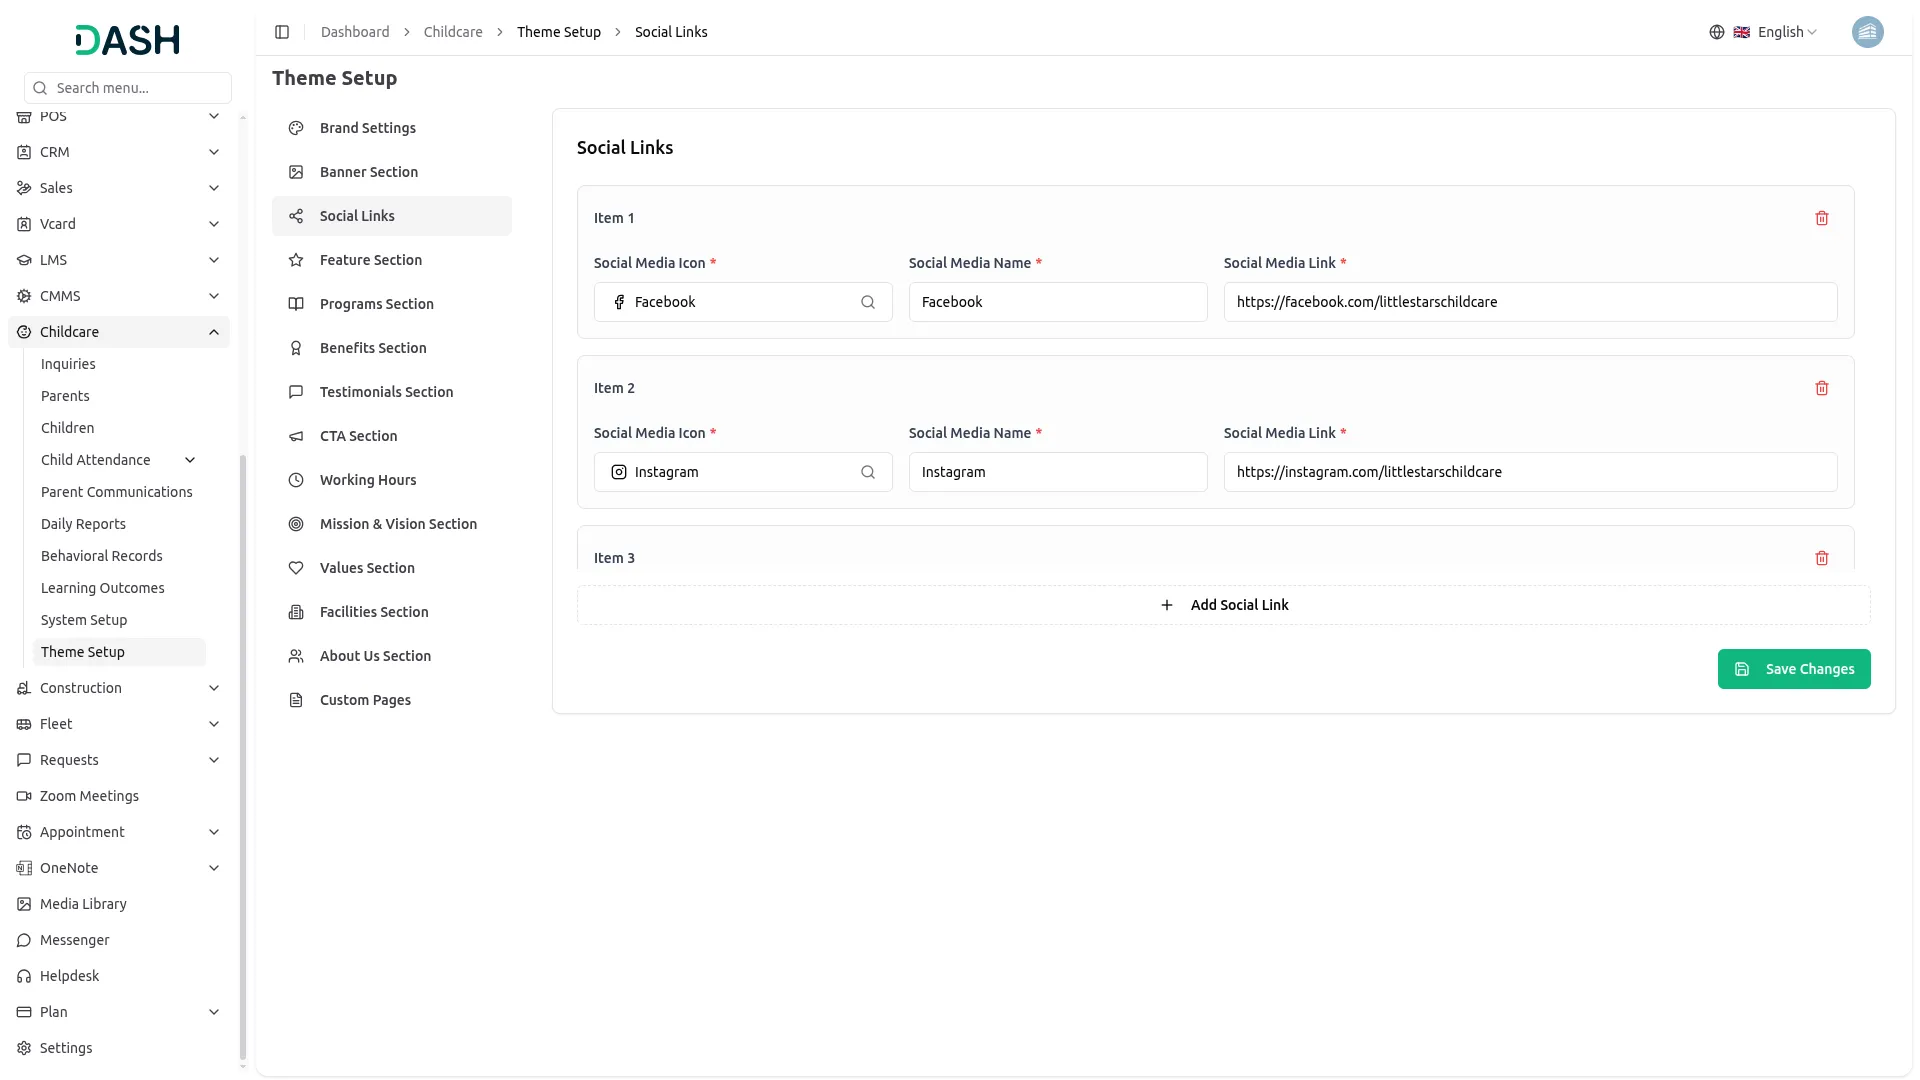Open the user avatar in the top right
Viewport: 1920px width, 1080px height.
1867,32
